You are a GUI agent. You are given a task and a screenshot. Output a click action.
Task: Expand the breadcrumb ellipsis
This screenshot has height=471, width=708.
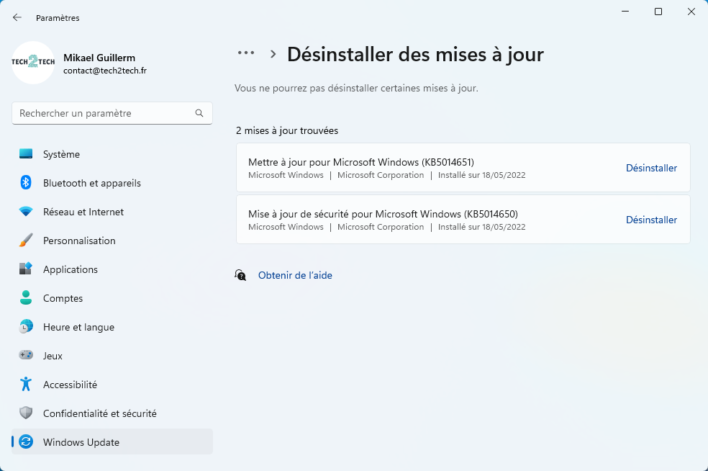click(x=246, y=53)
